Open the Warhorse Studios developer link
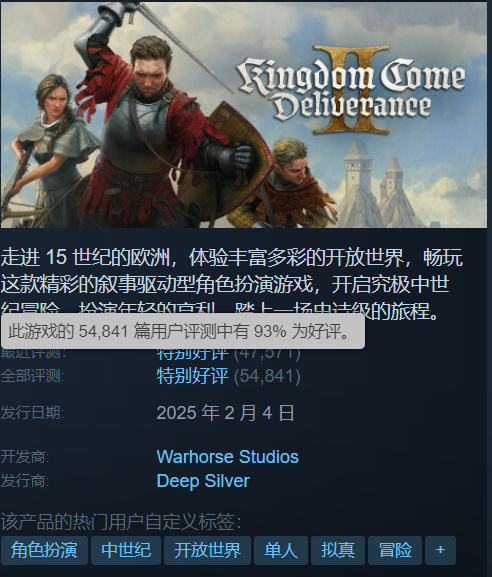492x577 pixels. click(x=227, y=457)
